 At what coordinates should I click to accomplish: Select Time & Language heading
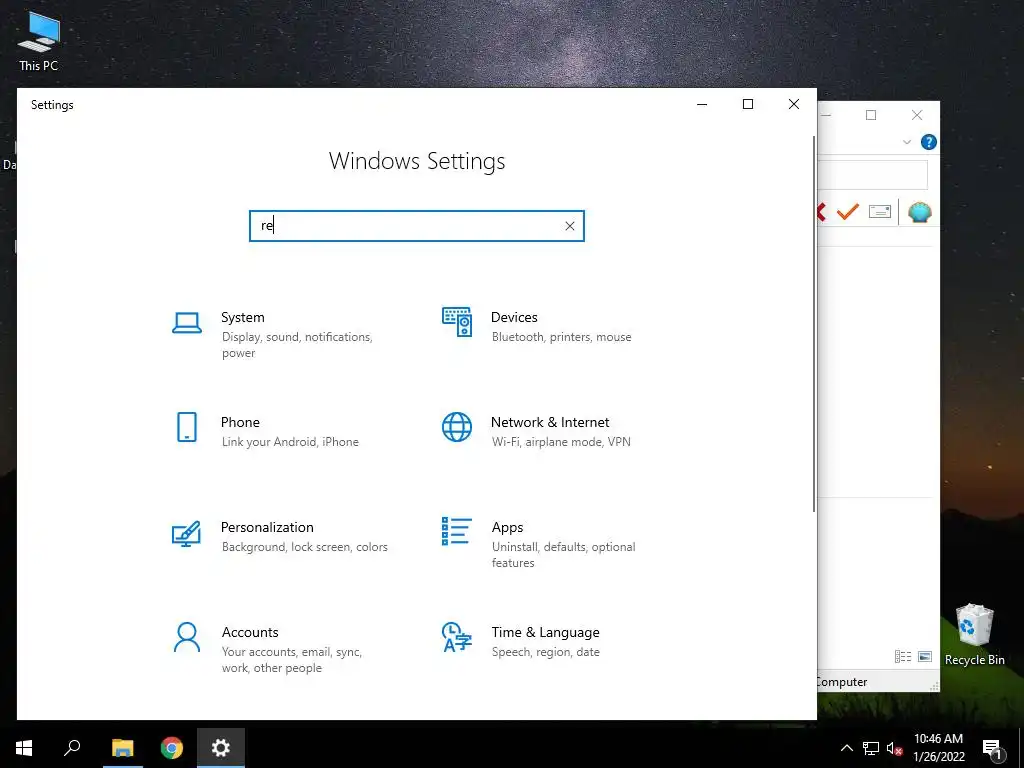coord(545,632)
